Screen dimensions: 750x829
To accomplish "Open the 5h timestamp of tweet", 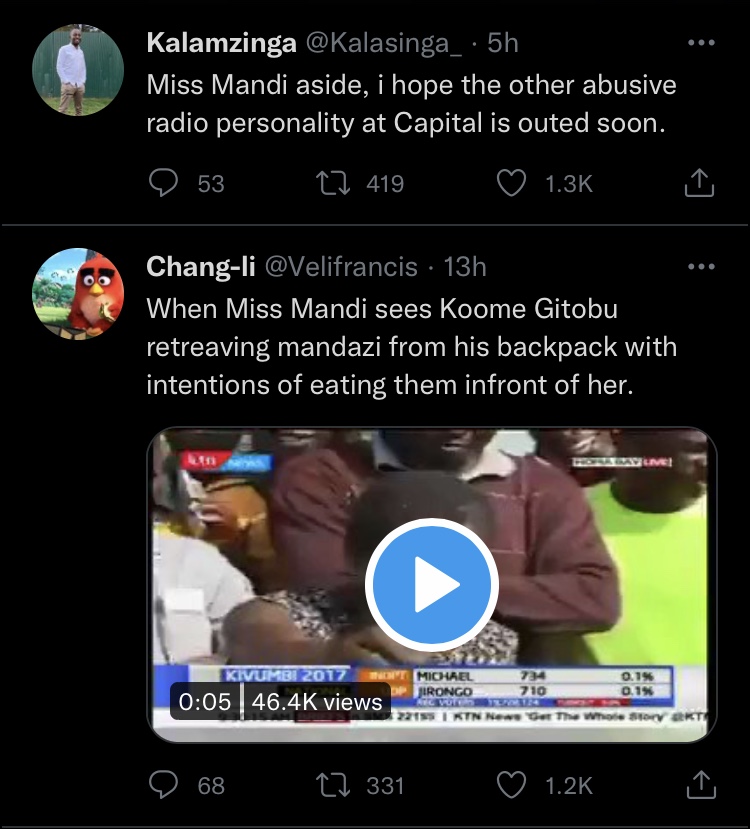I will click(503, 43).
